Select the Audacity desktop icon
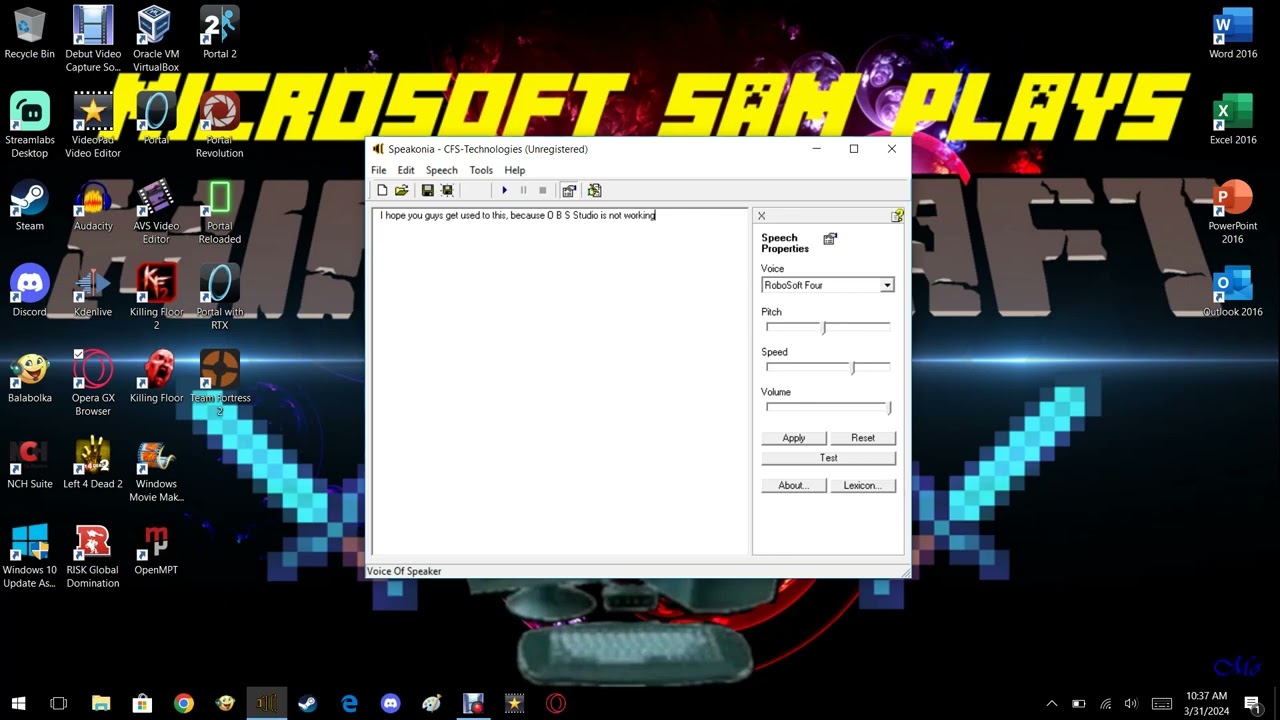 (x=93, y=205)
